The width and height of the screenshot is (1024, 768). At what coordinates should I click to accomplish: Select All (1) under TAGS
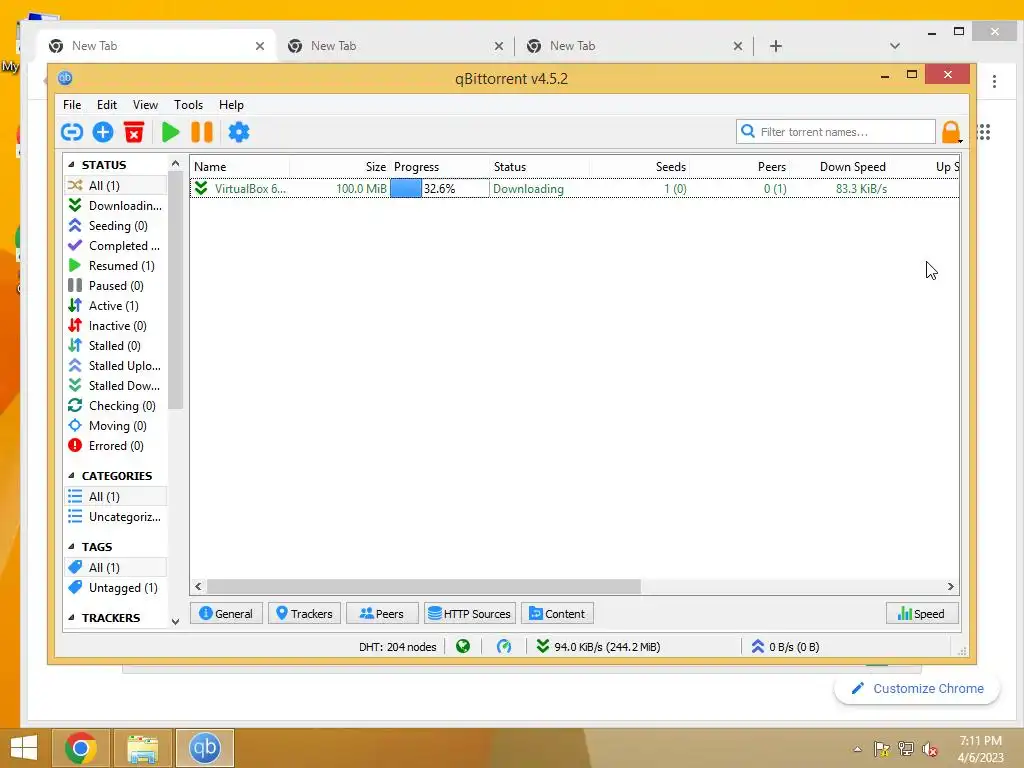(x=116, y=568)
